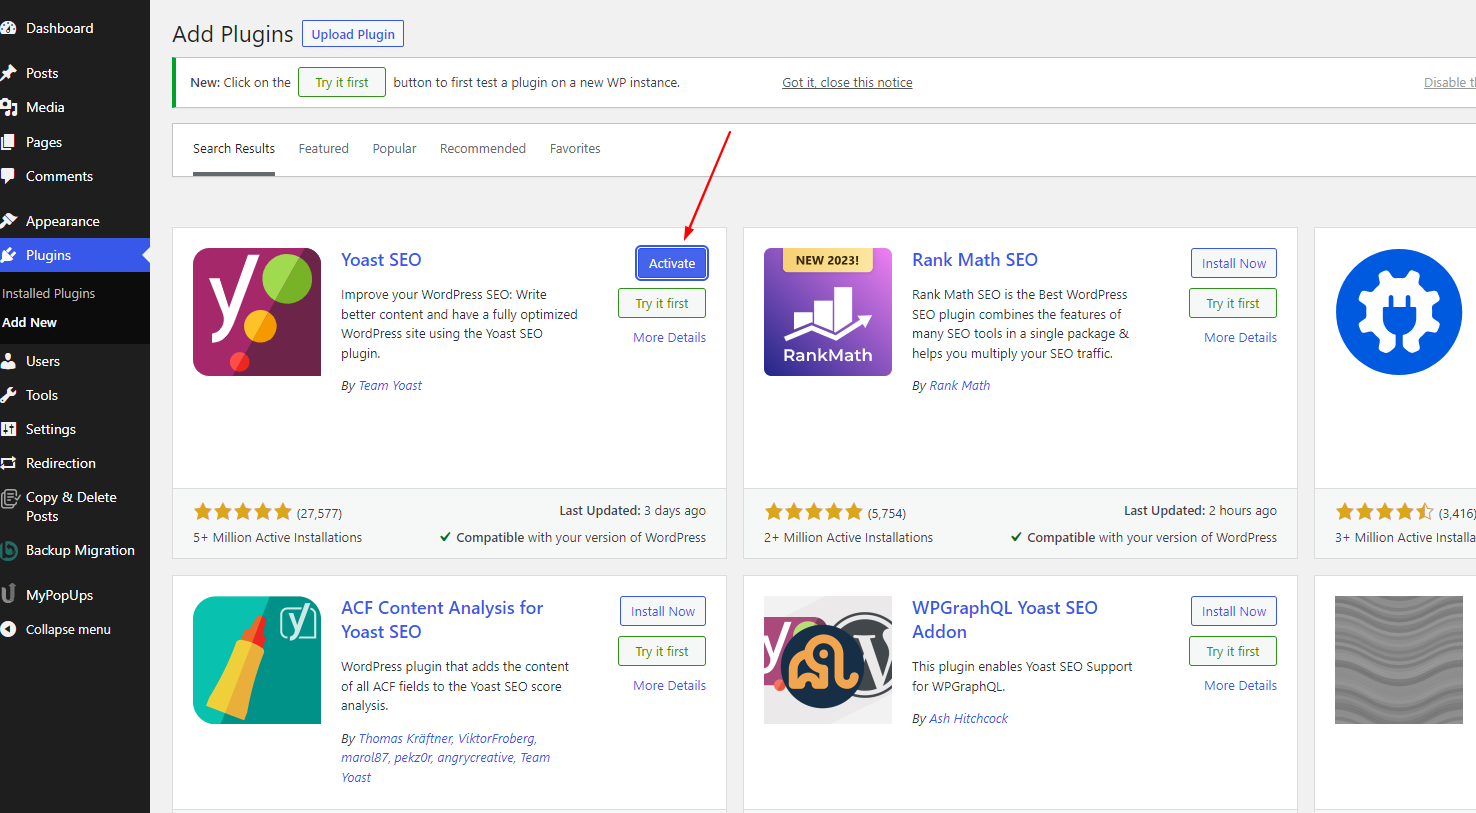Viewport: 1476px width, 813px height.
Task: Click the Yoast SEO five-star rating
Action: (243, 512)
